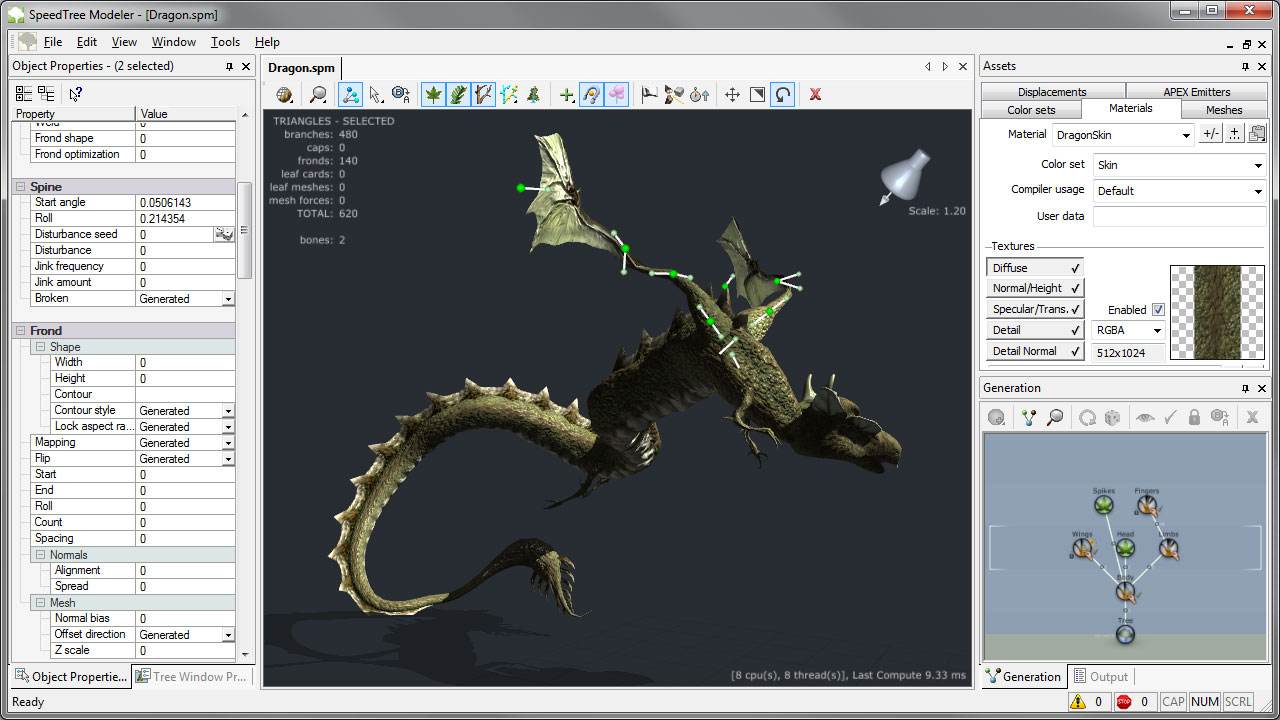The height and width of the screenshot is (720, 1280).
Task: Click the green plus add icon
Action: click(566, 94)
